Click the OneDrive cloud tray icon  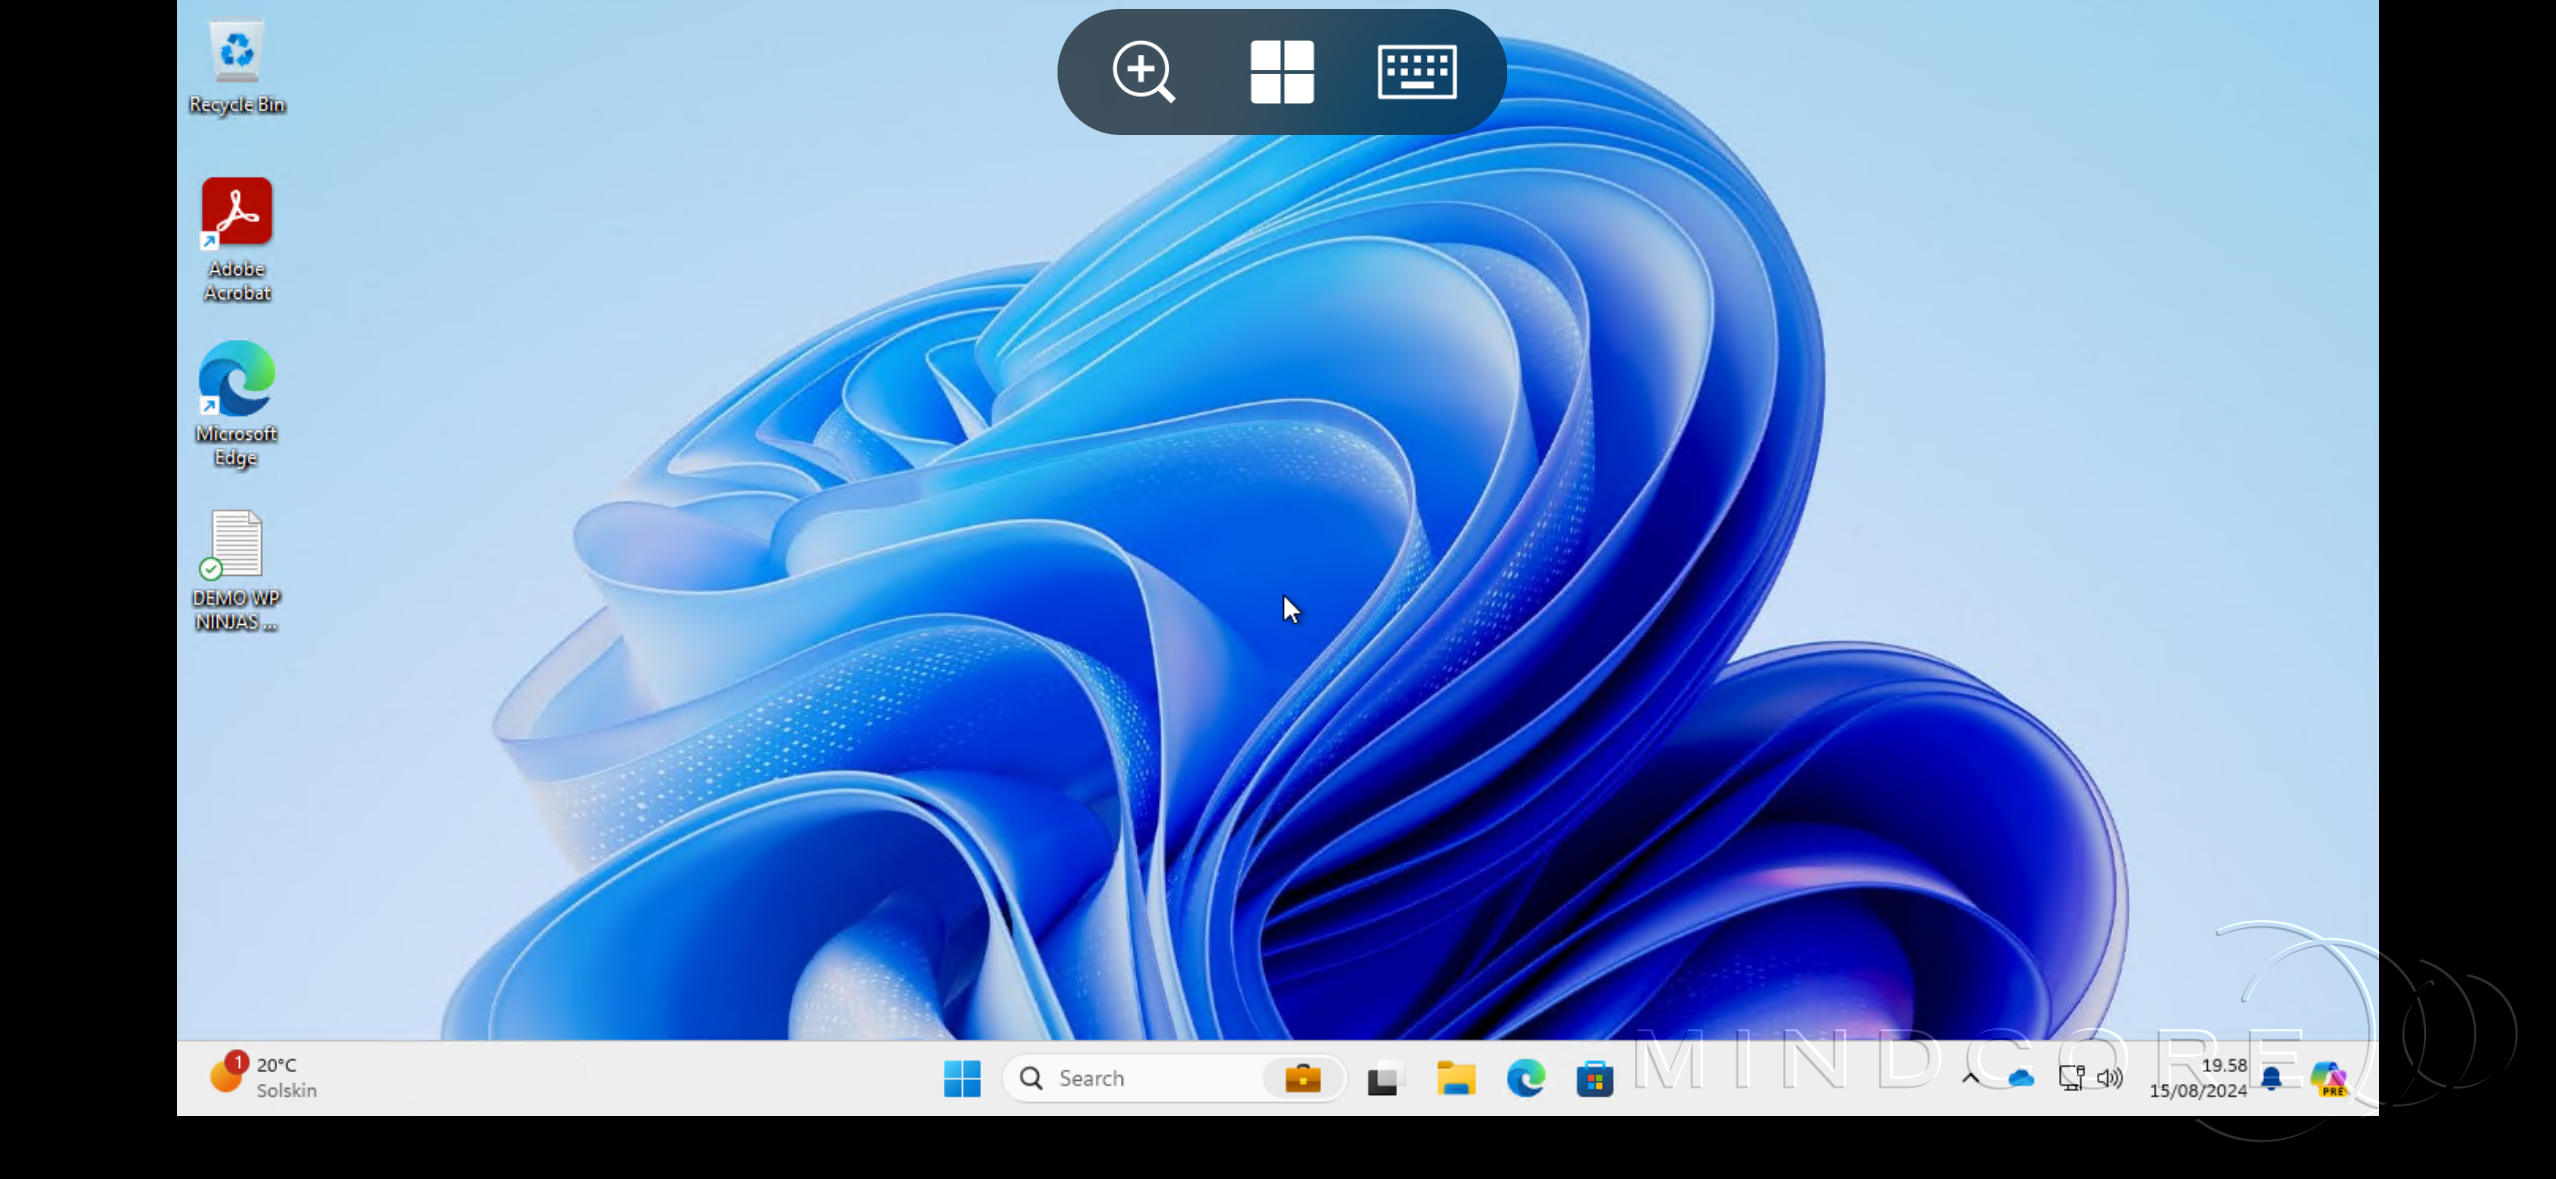tap(2021, 1078)
